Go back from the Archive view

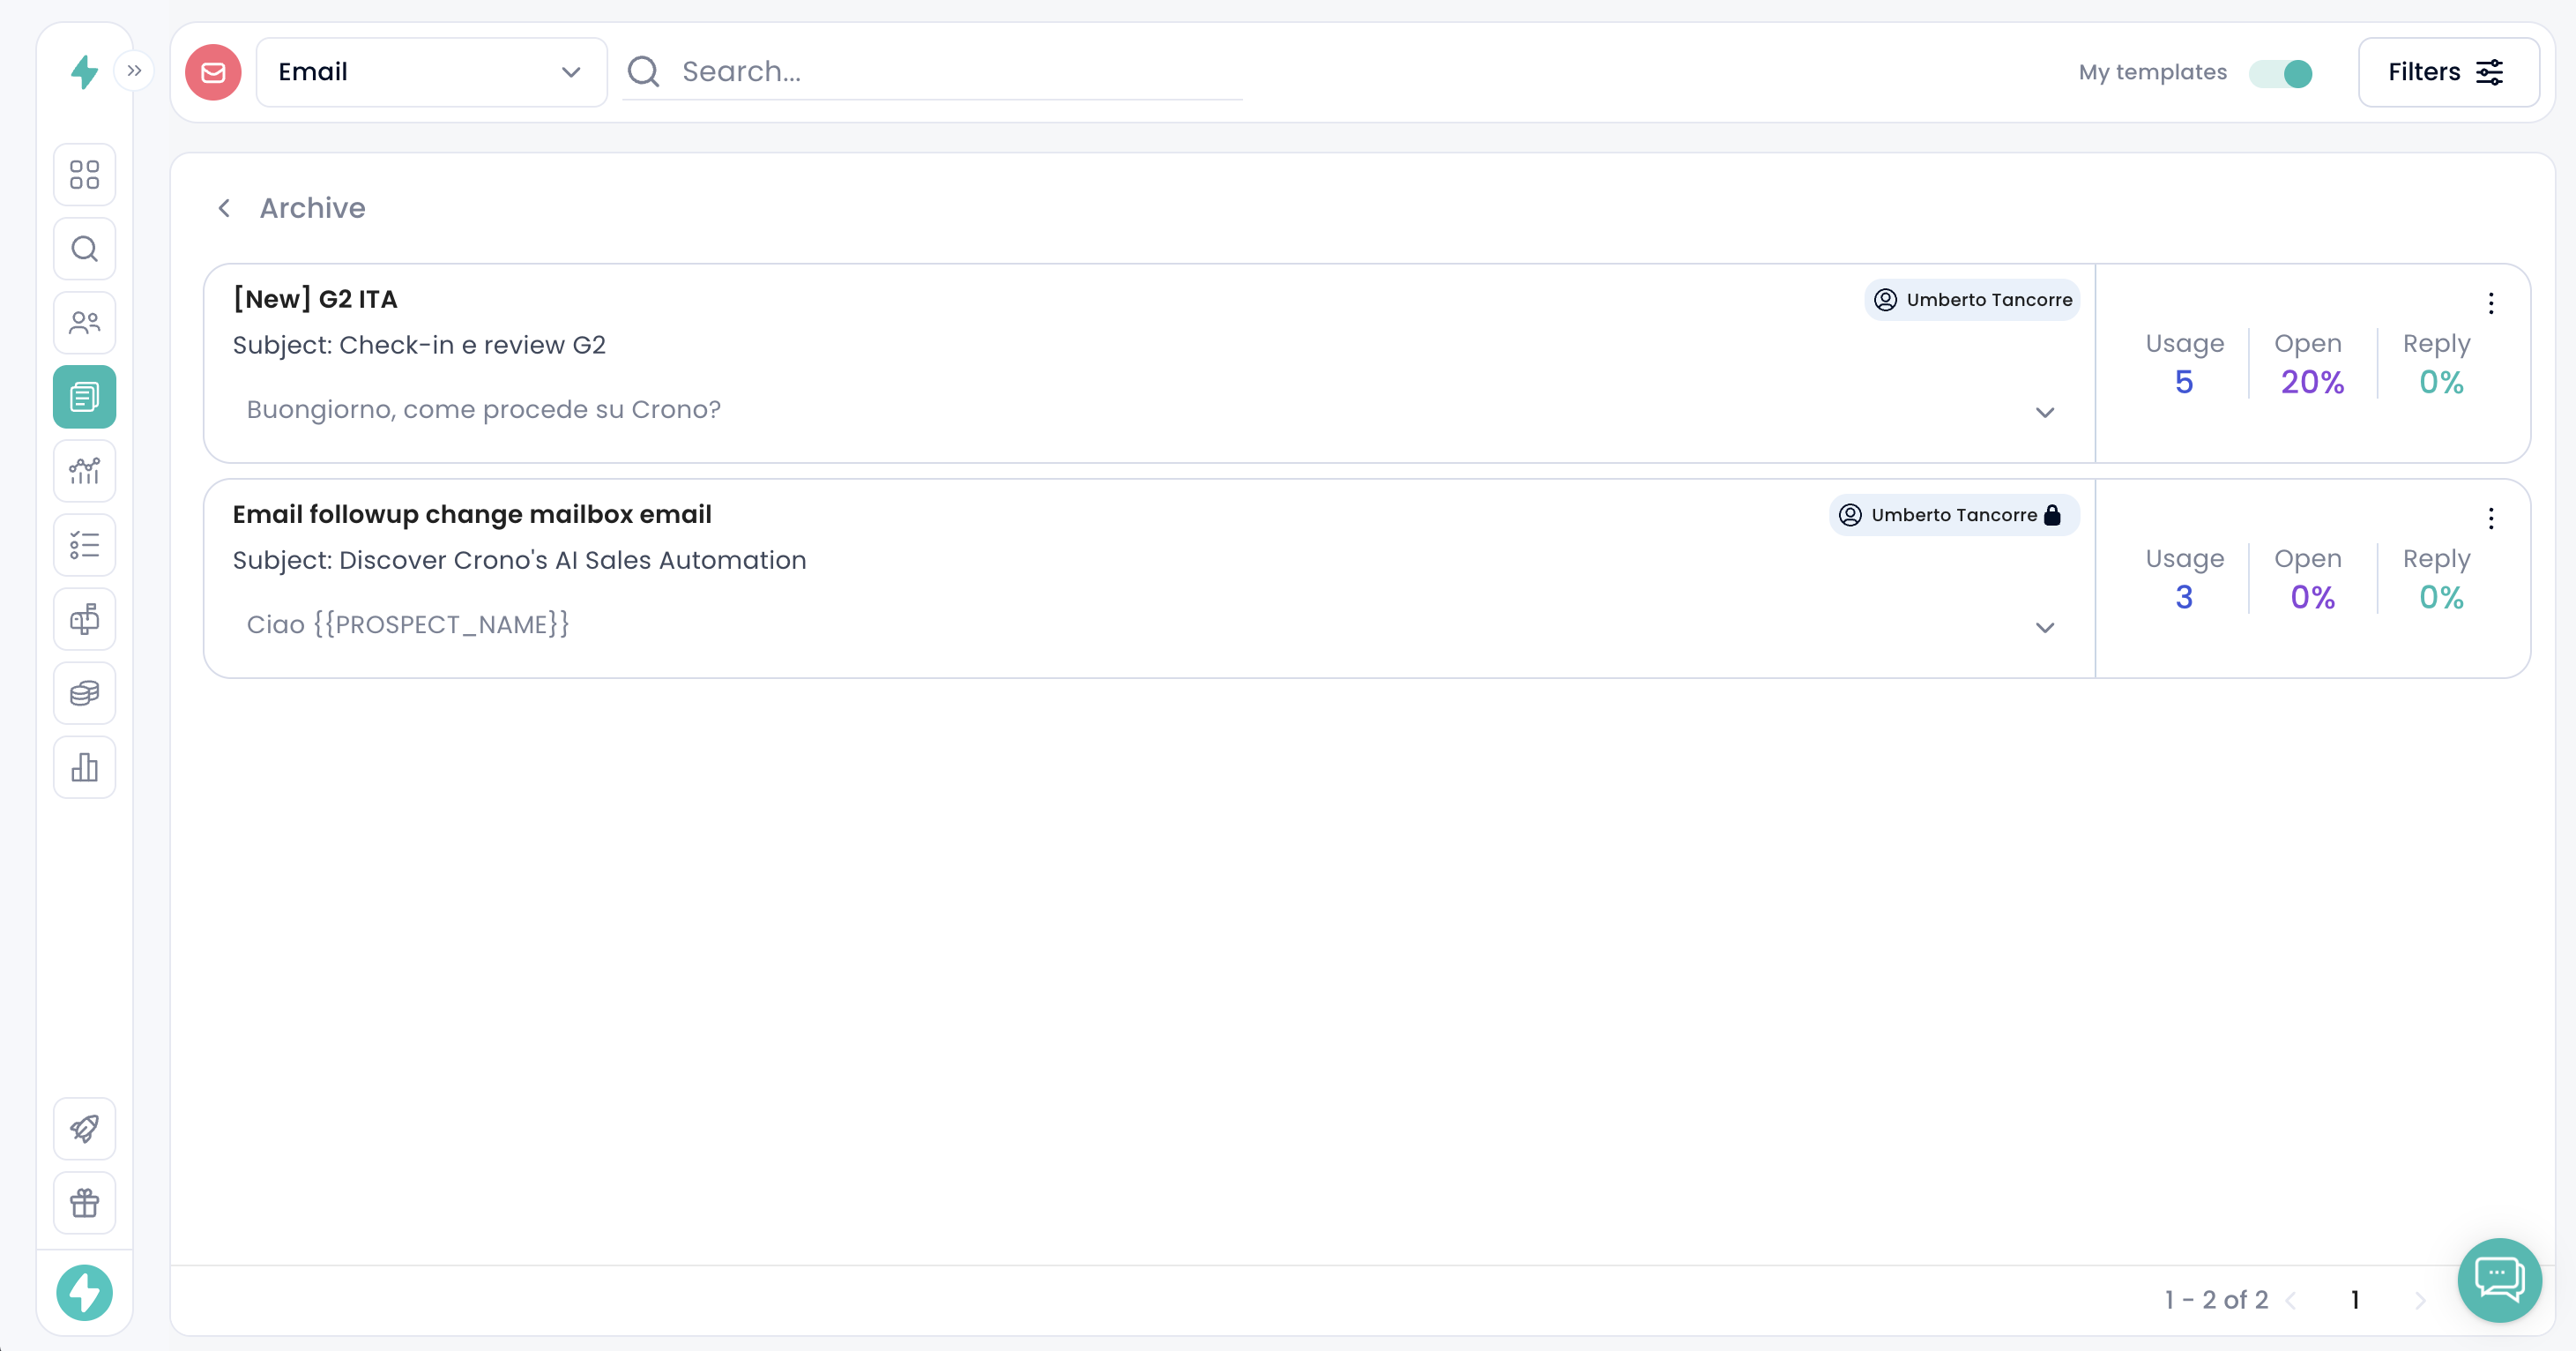click(x=225, y=208)
